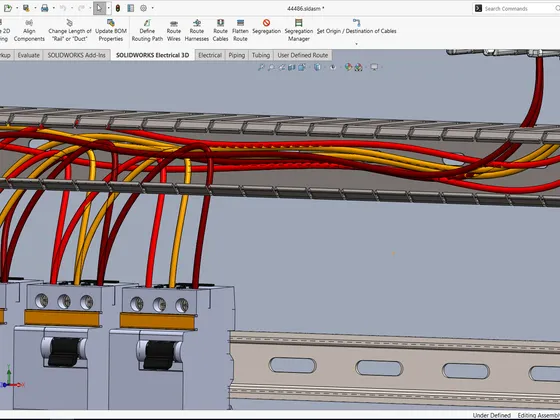Click the Undo icon
Viewport: 560px width, 420px height.
(63, 8)
